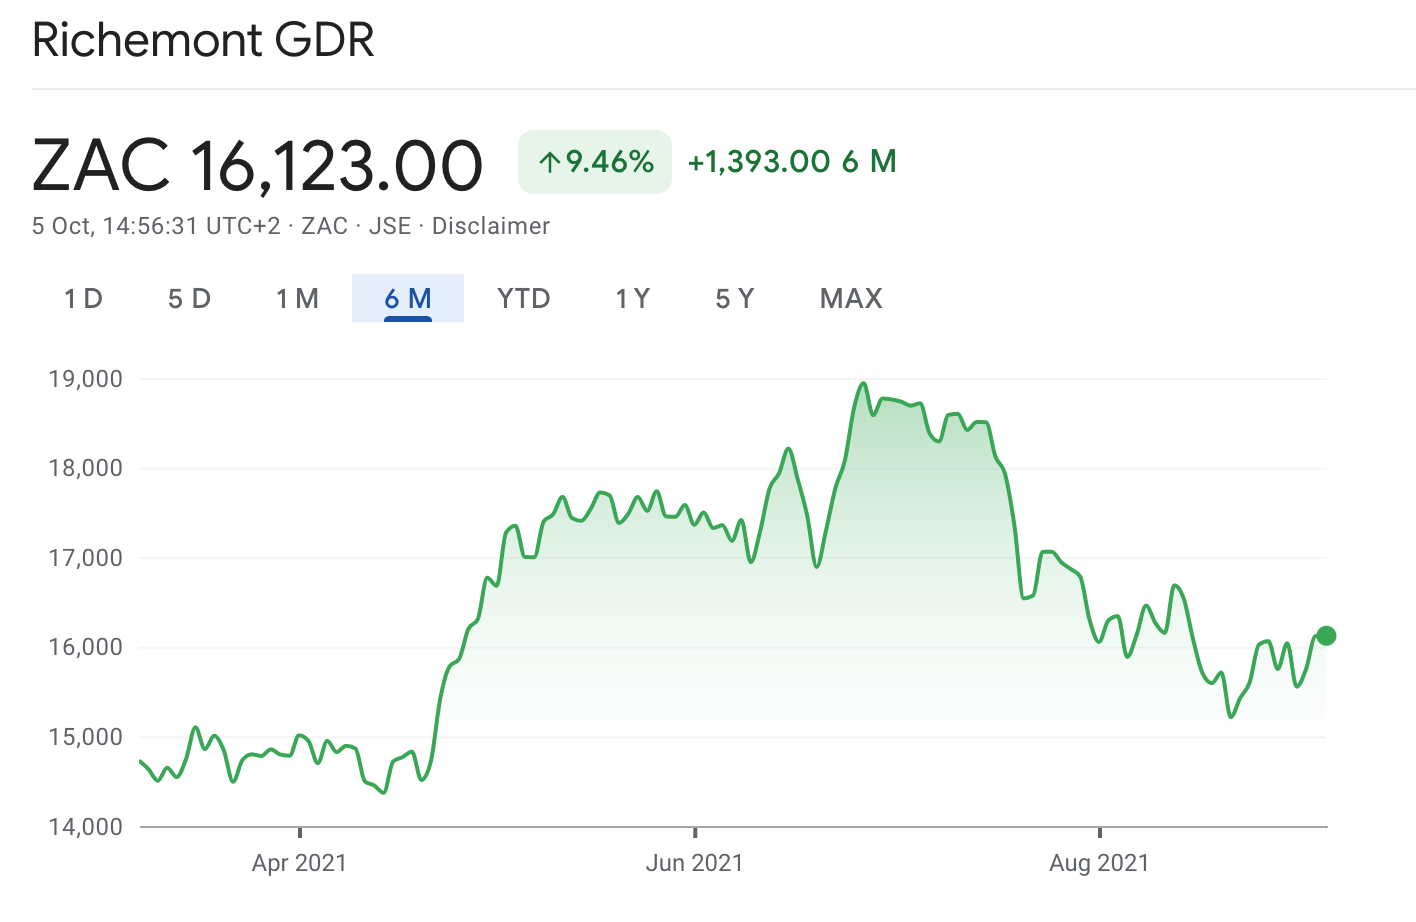Click the 19,000 y-axis label
The height and width of the screenshot is (922, 1416).
(86, 379)
